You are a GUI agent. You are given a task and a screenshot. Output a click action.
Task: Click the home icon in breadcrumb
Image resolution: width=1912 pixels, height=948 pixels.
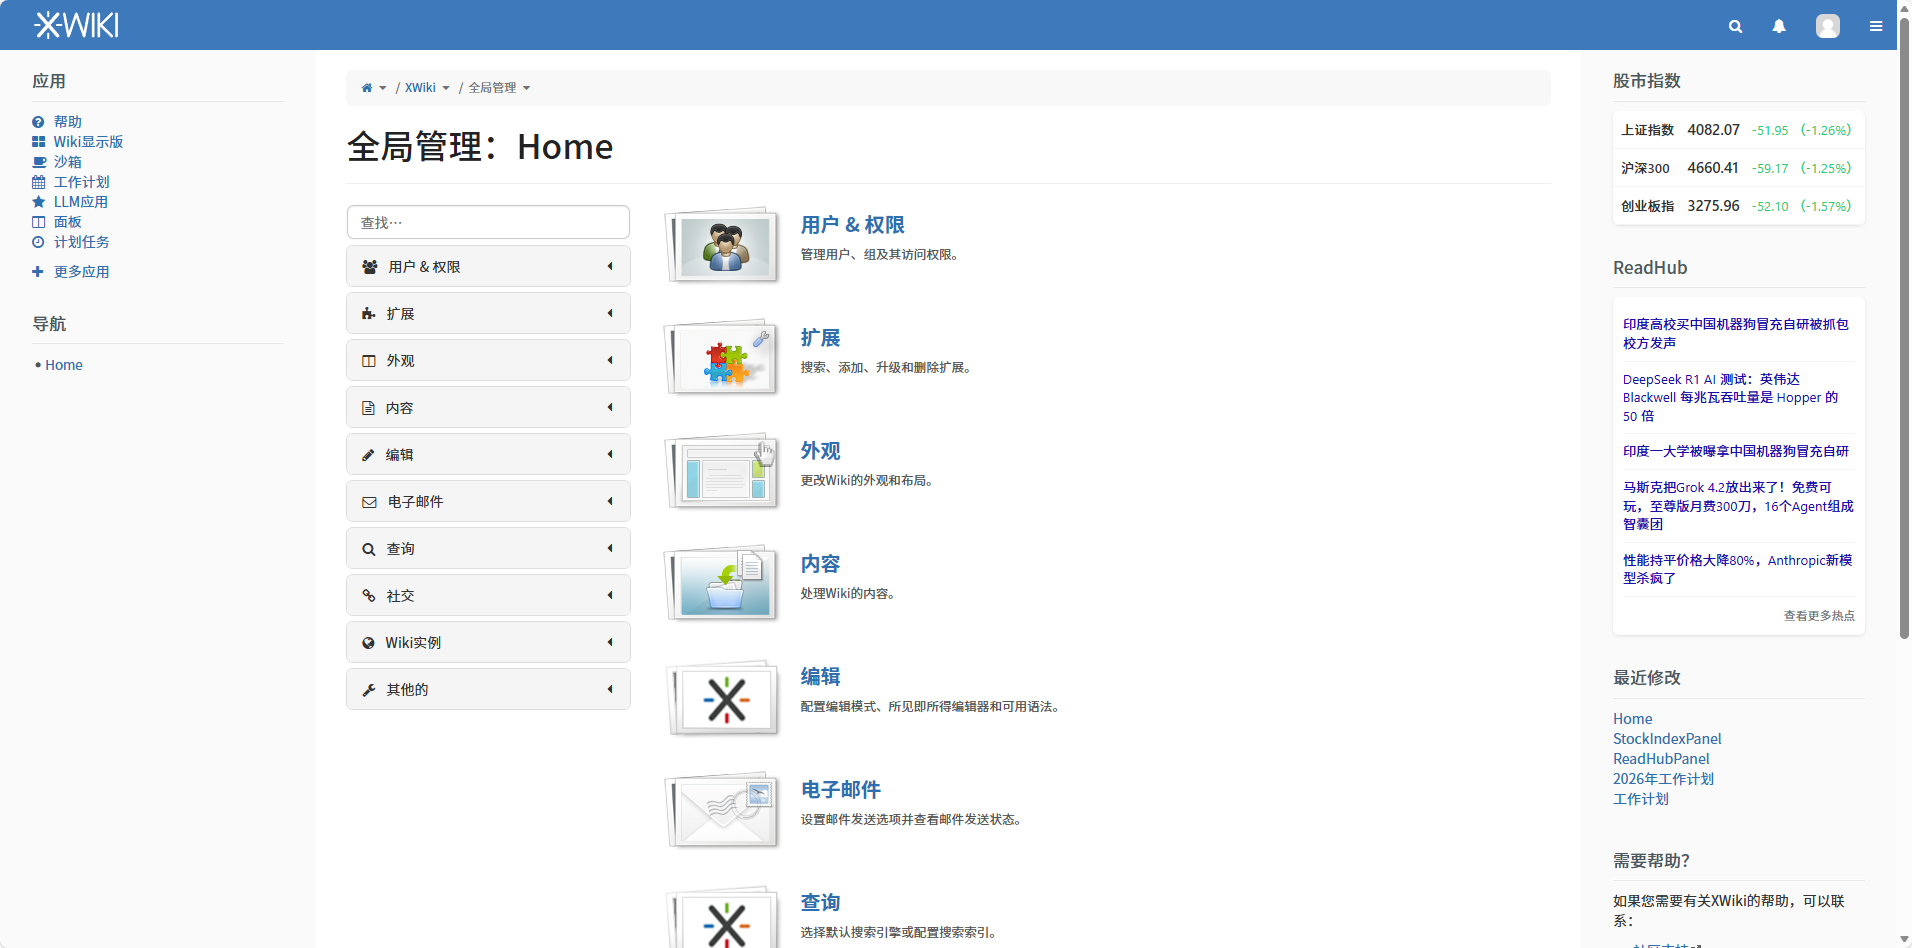pos(367,88)
